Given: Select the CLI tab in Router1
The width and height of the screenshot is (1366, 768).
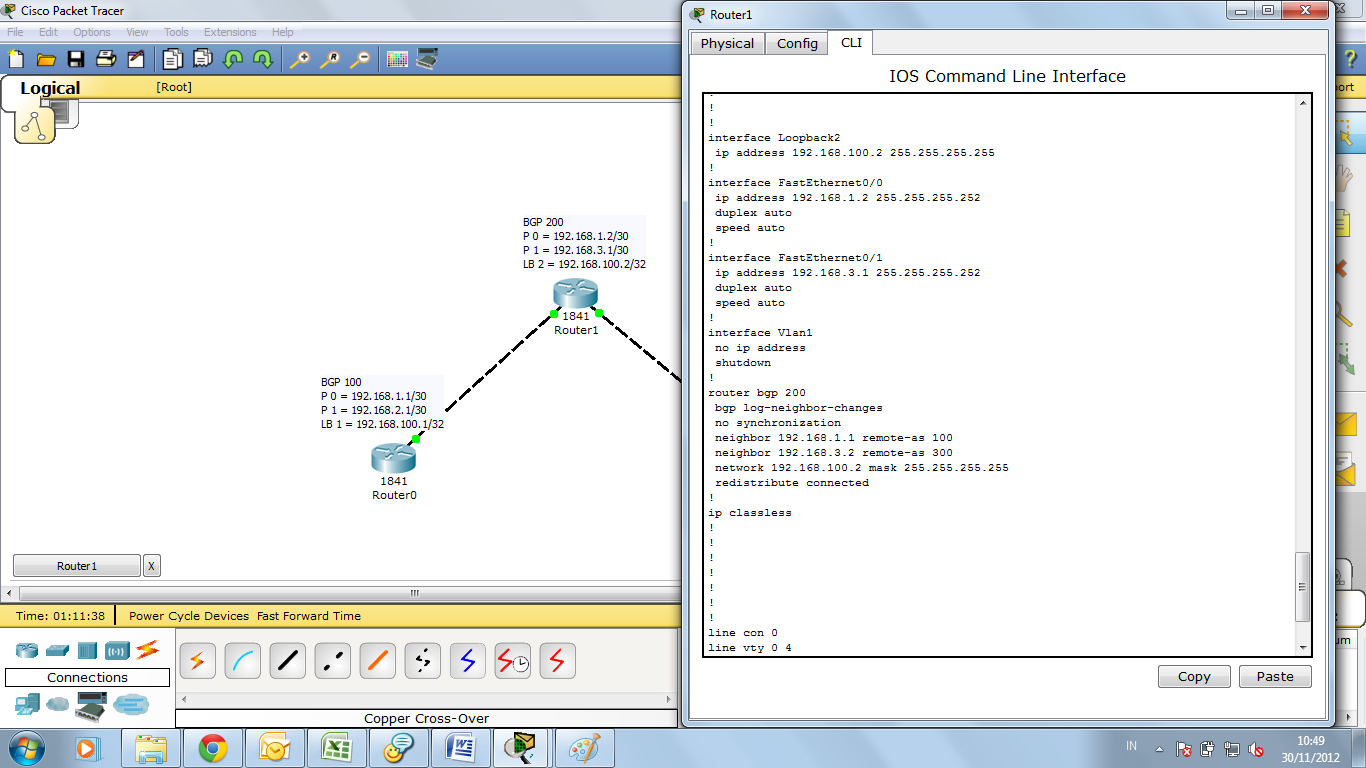Looking at the screenshot, I should pyautogui.click(x=851, y=42).
